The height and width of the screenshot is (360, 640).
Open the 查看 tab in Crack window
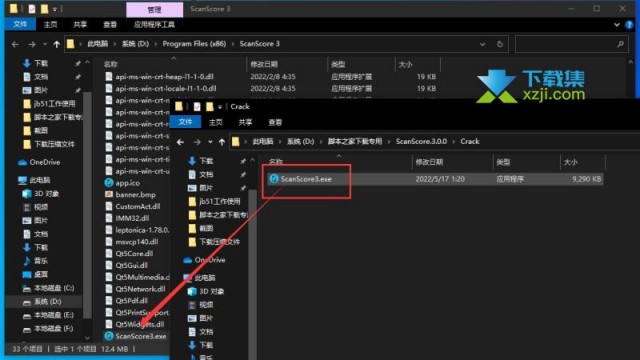click(275, 122)
